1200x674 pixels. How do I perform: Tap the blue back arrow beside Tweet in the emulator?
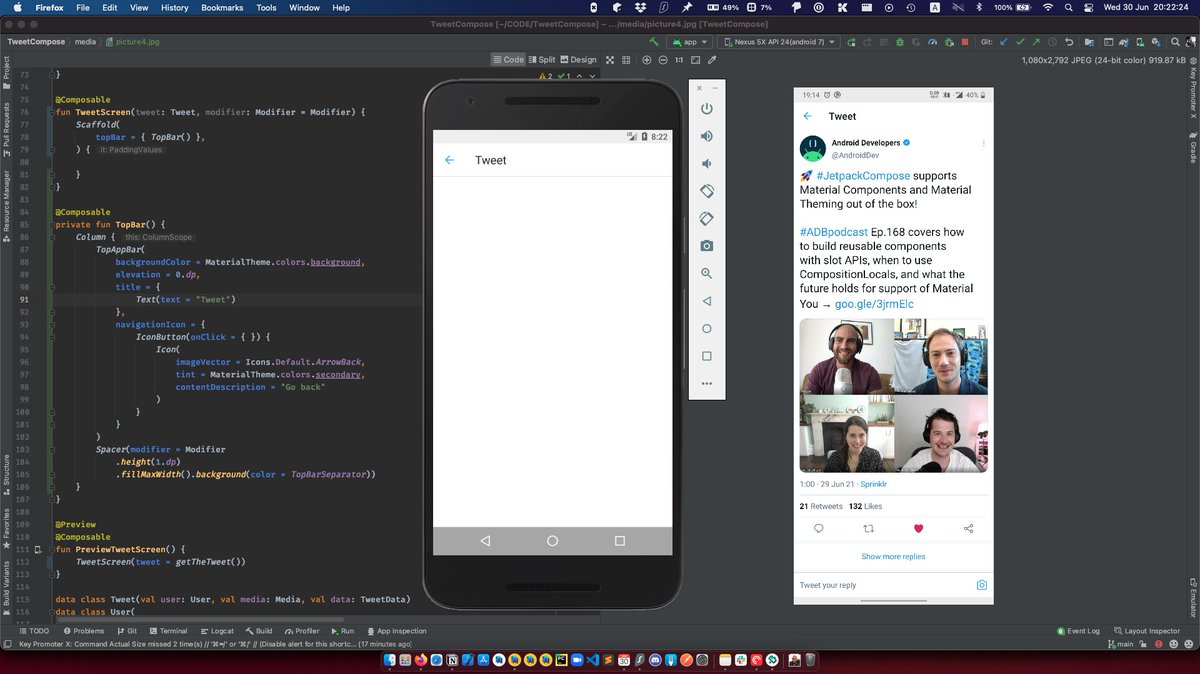(450, 160)
